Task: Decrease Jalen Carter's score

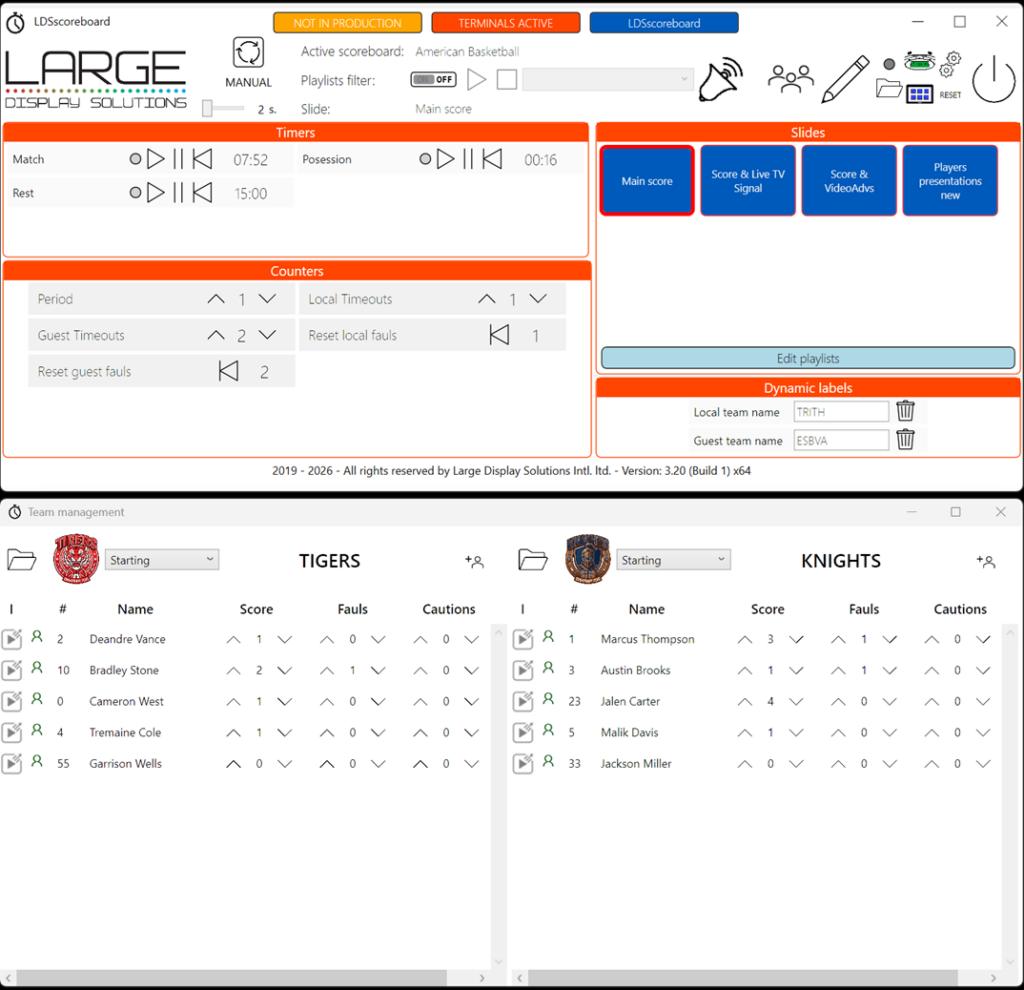Action: click(796, 702)
